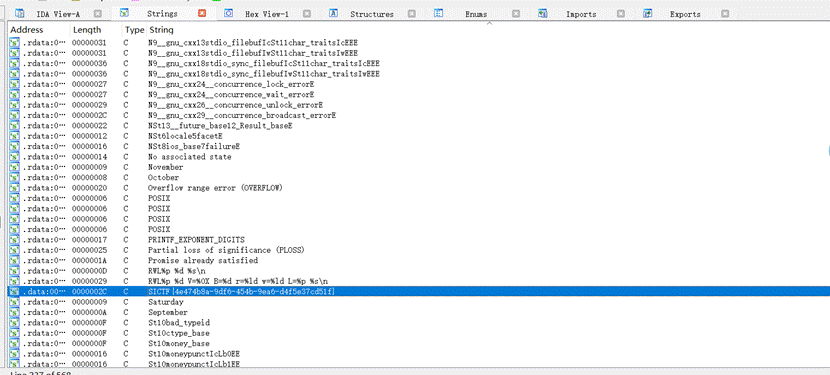Close the Enums tab

[516, 14]
